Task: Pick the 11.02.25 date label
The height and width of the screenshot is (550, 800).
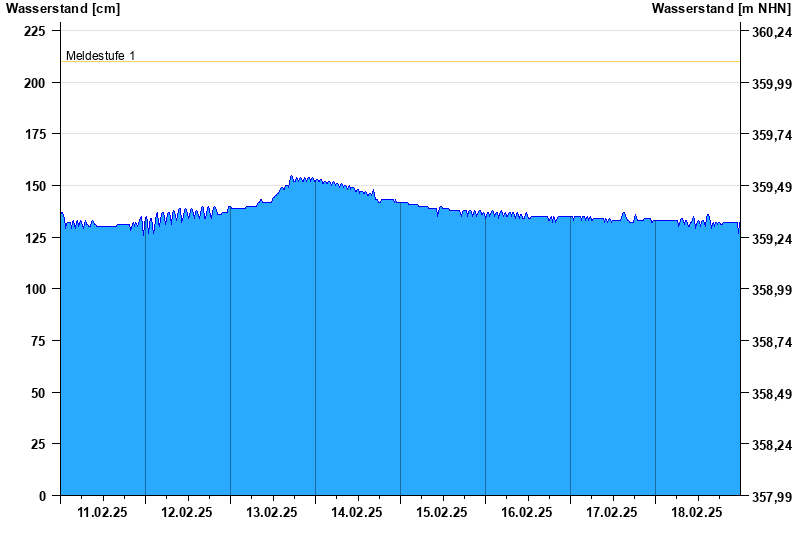Action: 102,512
